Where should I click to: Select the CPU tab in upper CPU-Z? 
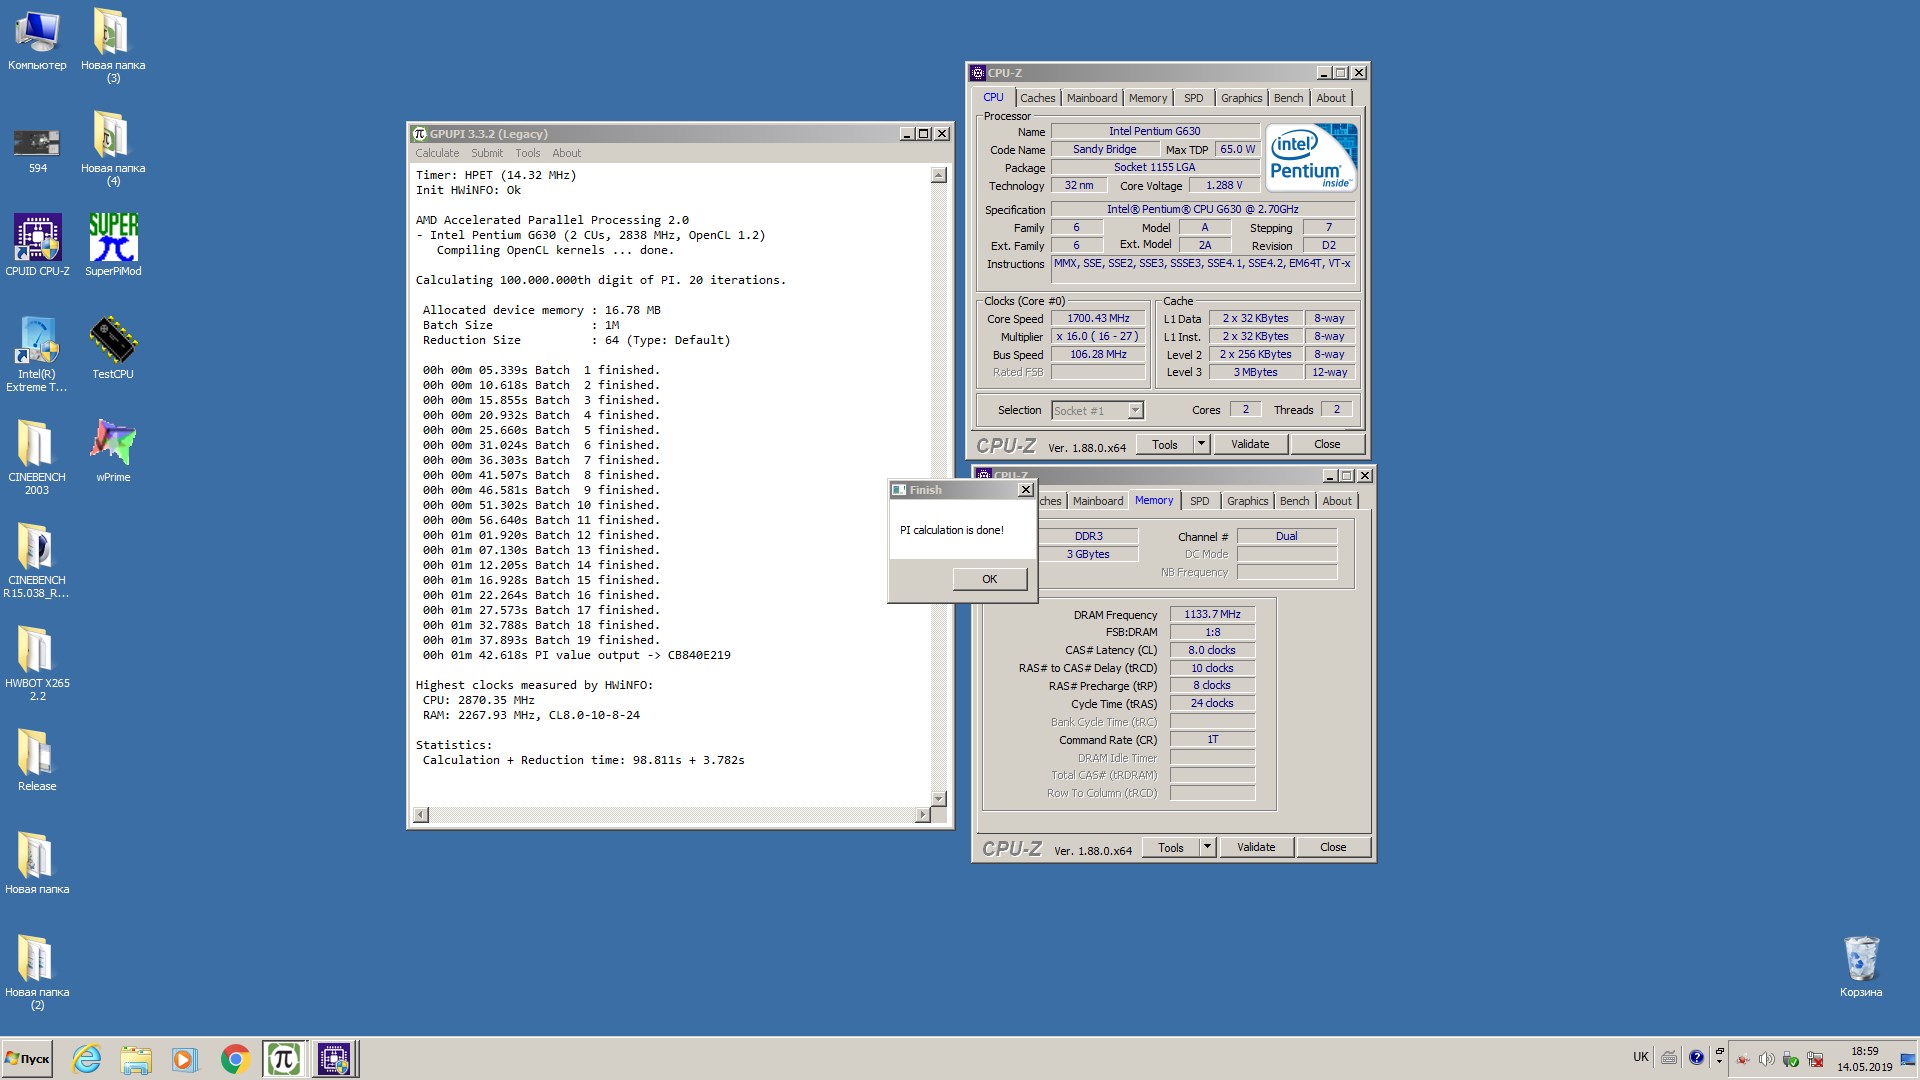(x=993, y=97)
